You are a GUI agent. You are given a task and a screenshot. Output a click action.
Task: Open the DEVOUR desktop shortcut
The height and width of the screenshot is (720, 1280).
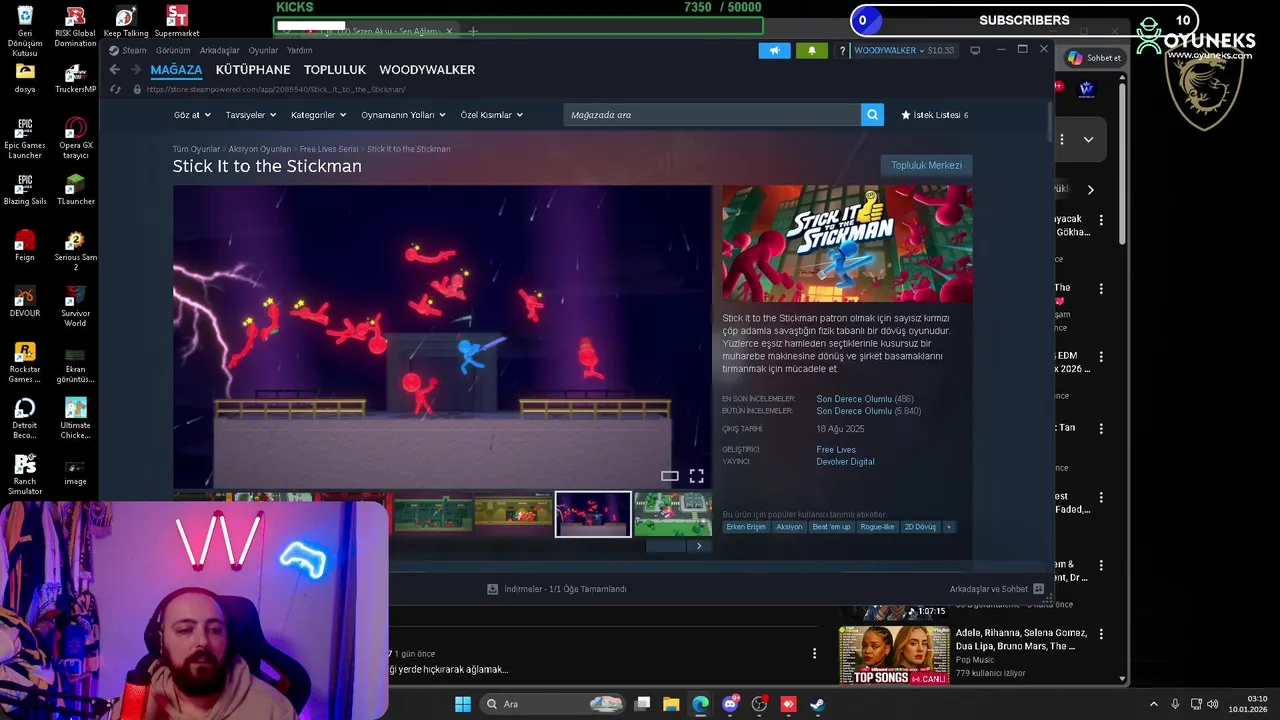25,302
